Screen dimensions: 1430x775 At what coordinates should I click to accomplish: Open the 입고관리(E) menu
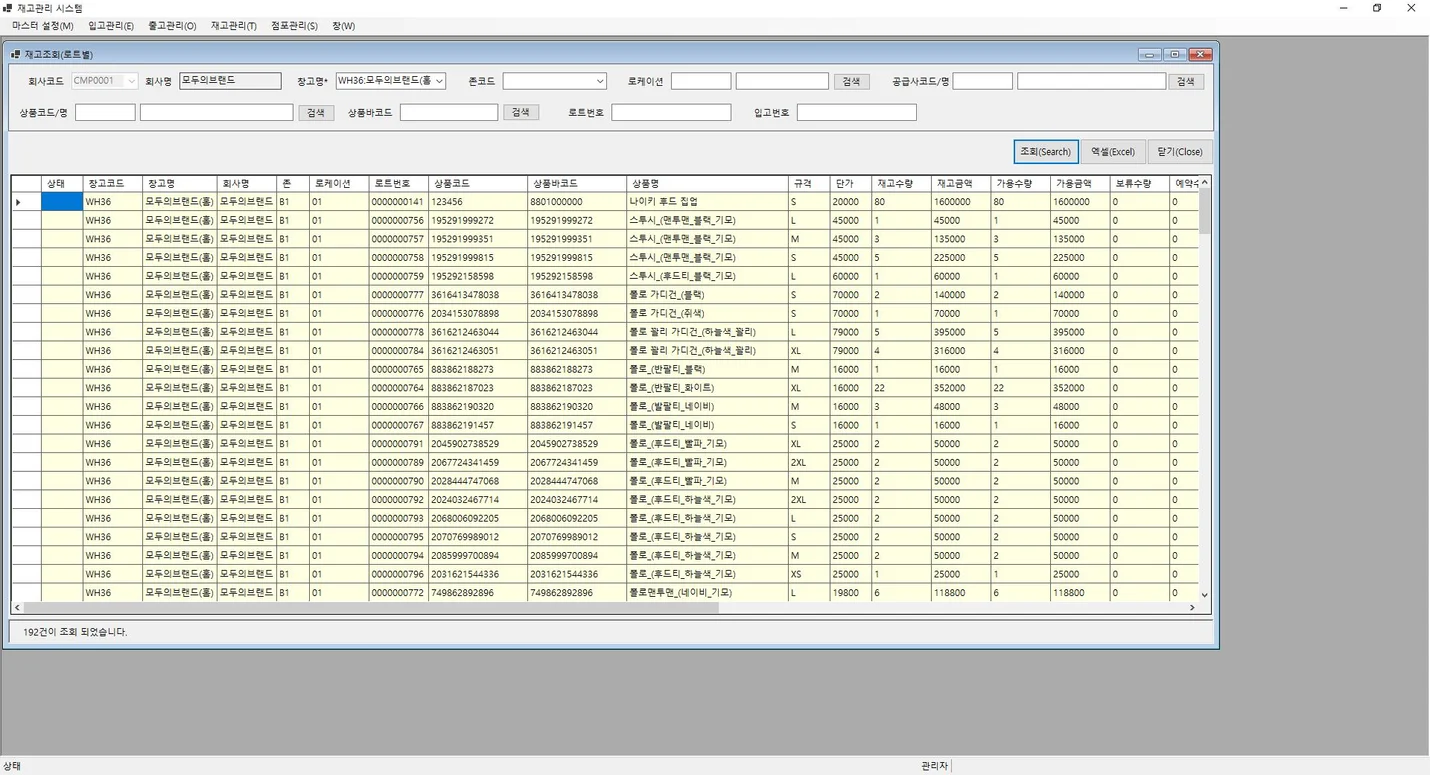[111, 26]
